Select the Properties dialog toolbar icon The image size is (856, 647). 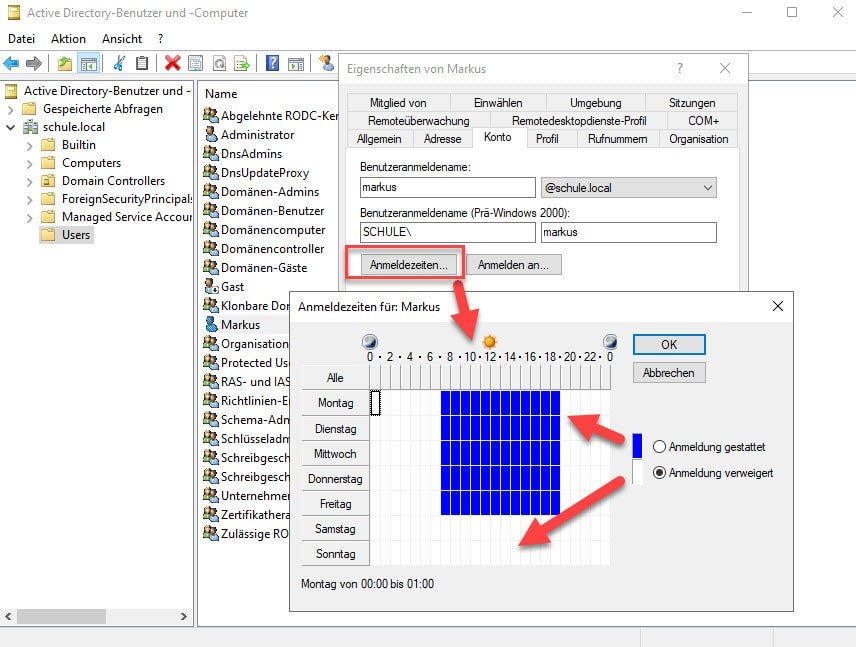tap(195, 63)
